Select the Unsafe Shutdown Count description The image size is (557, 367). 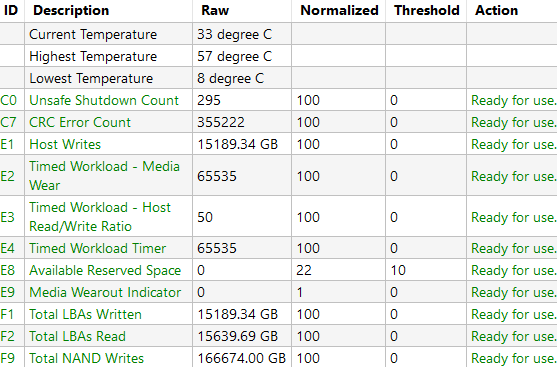pos(104,101)
